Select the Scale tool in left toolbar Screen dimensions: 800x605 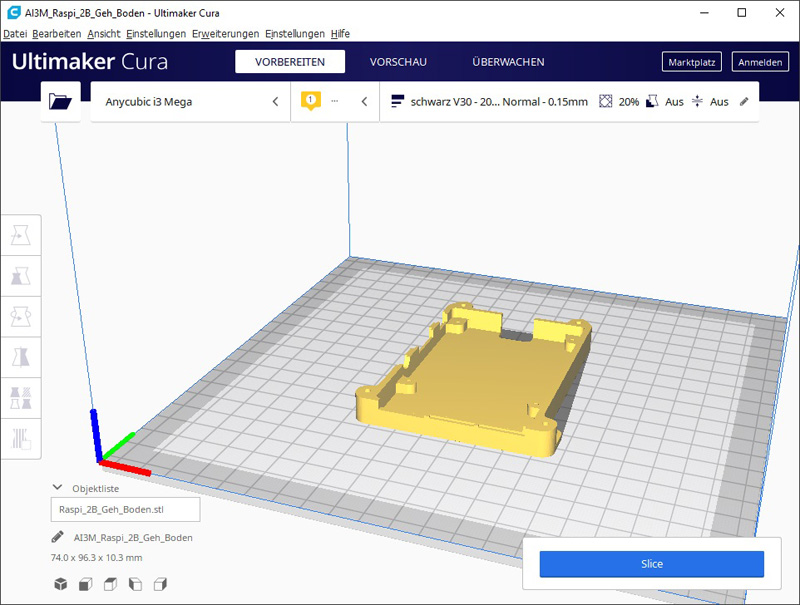[x=21, y=276]
